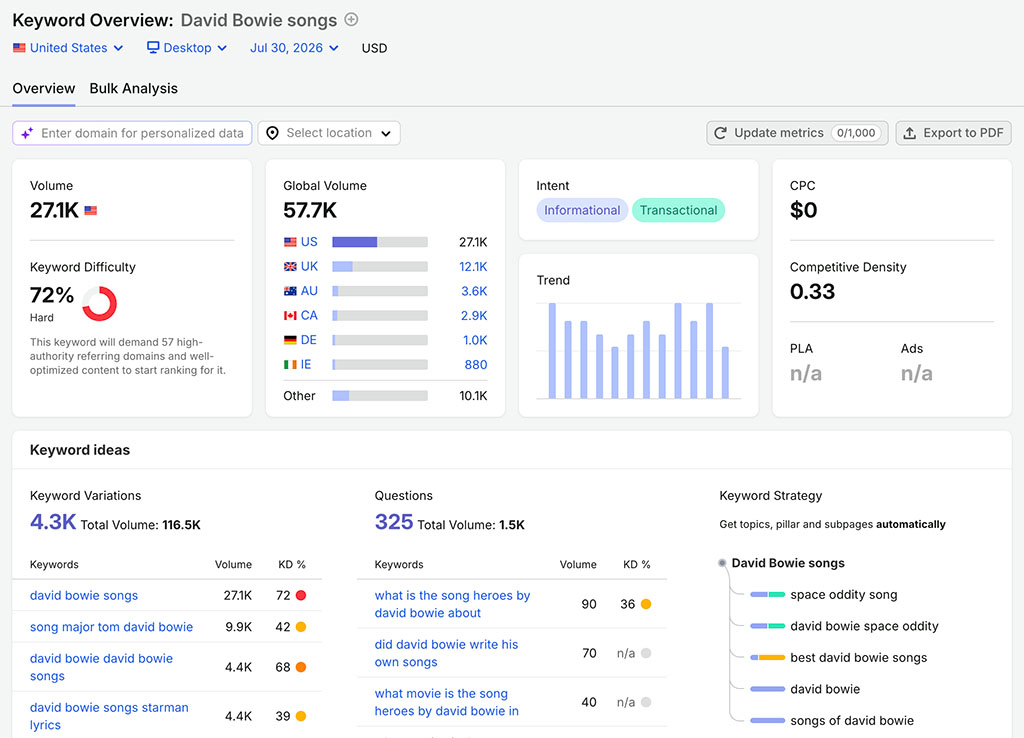
Task: Open david bowie songs starman lyrics link
Action: click(x=109, y=716)
